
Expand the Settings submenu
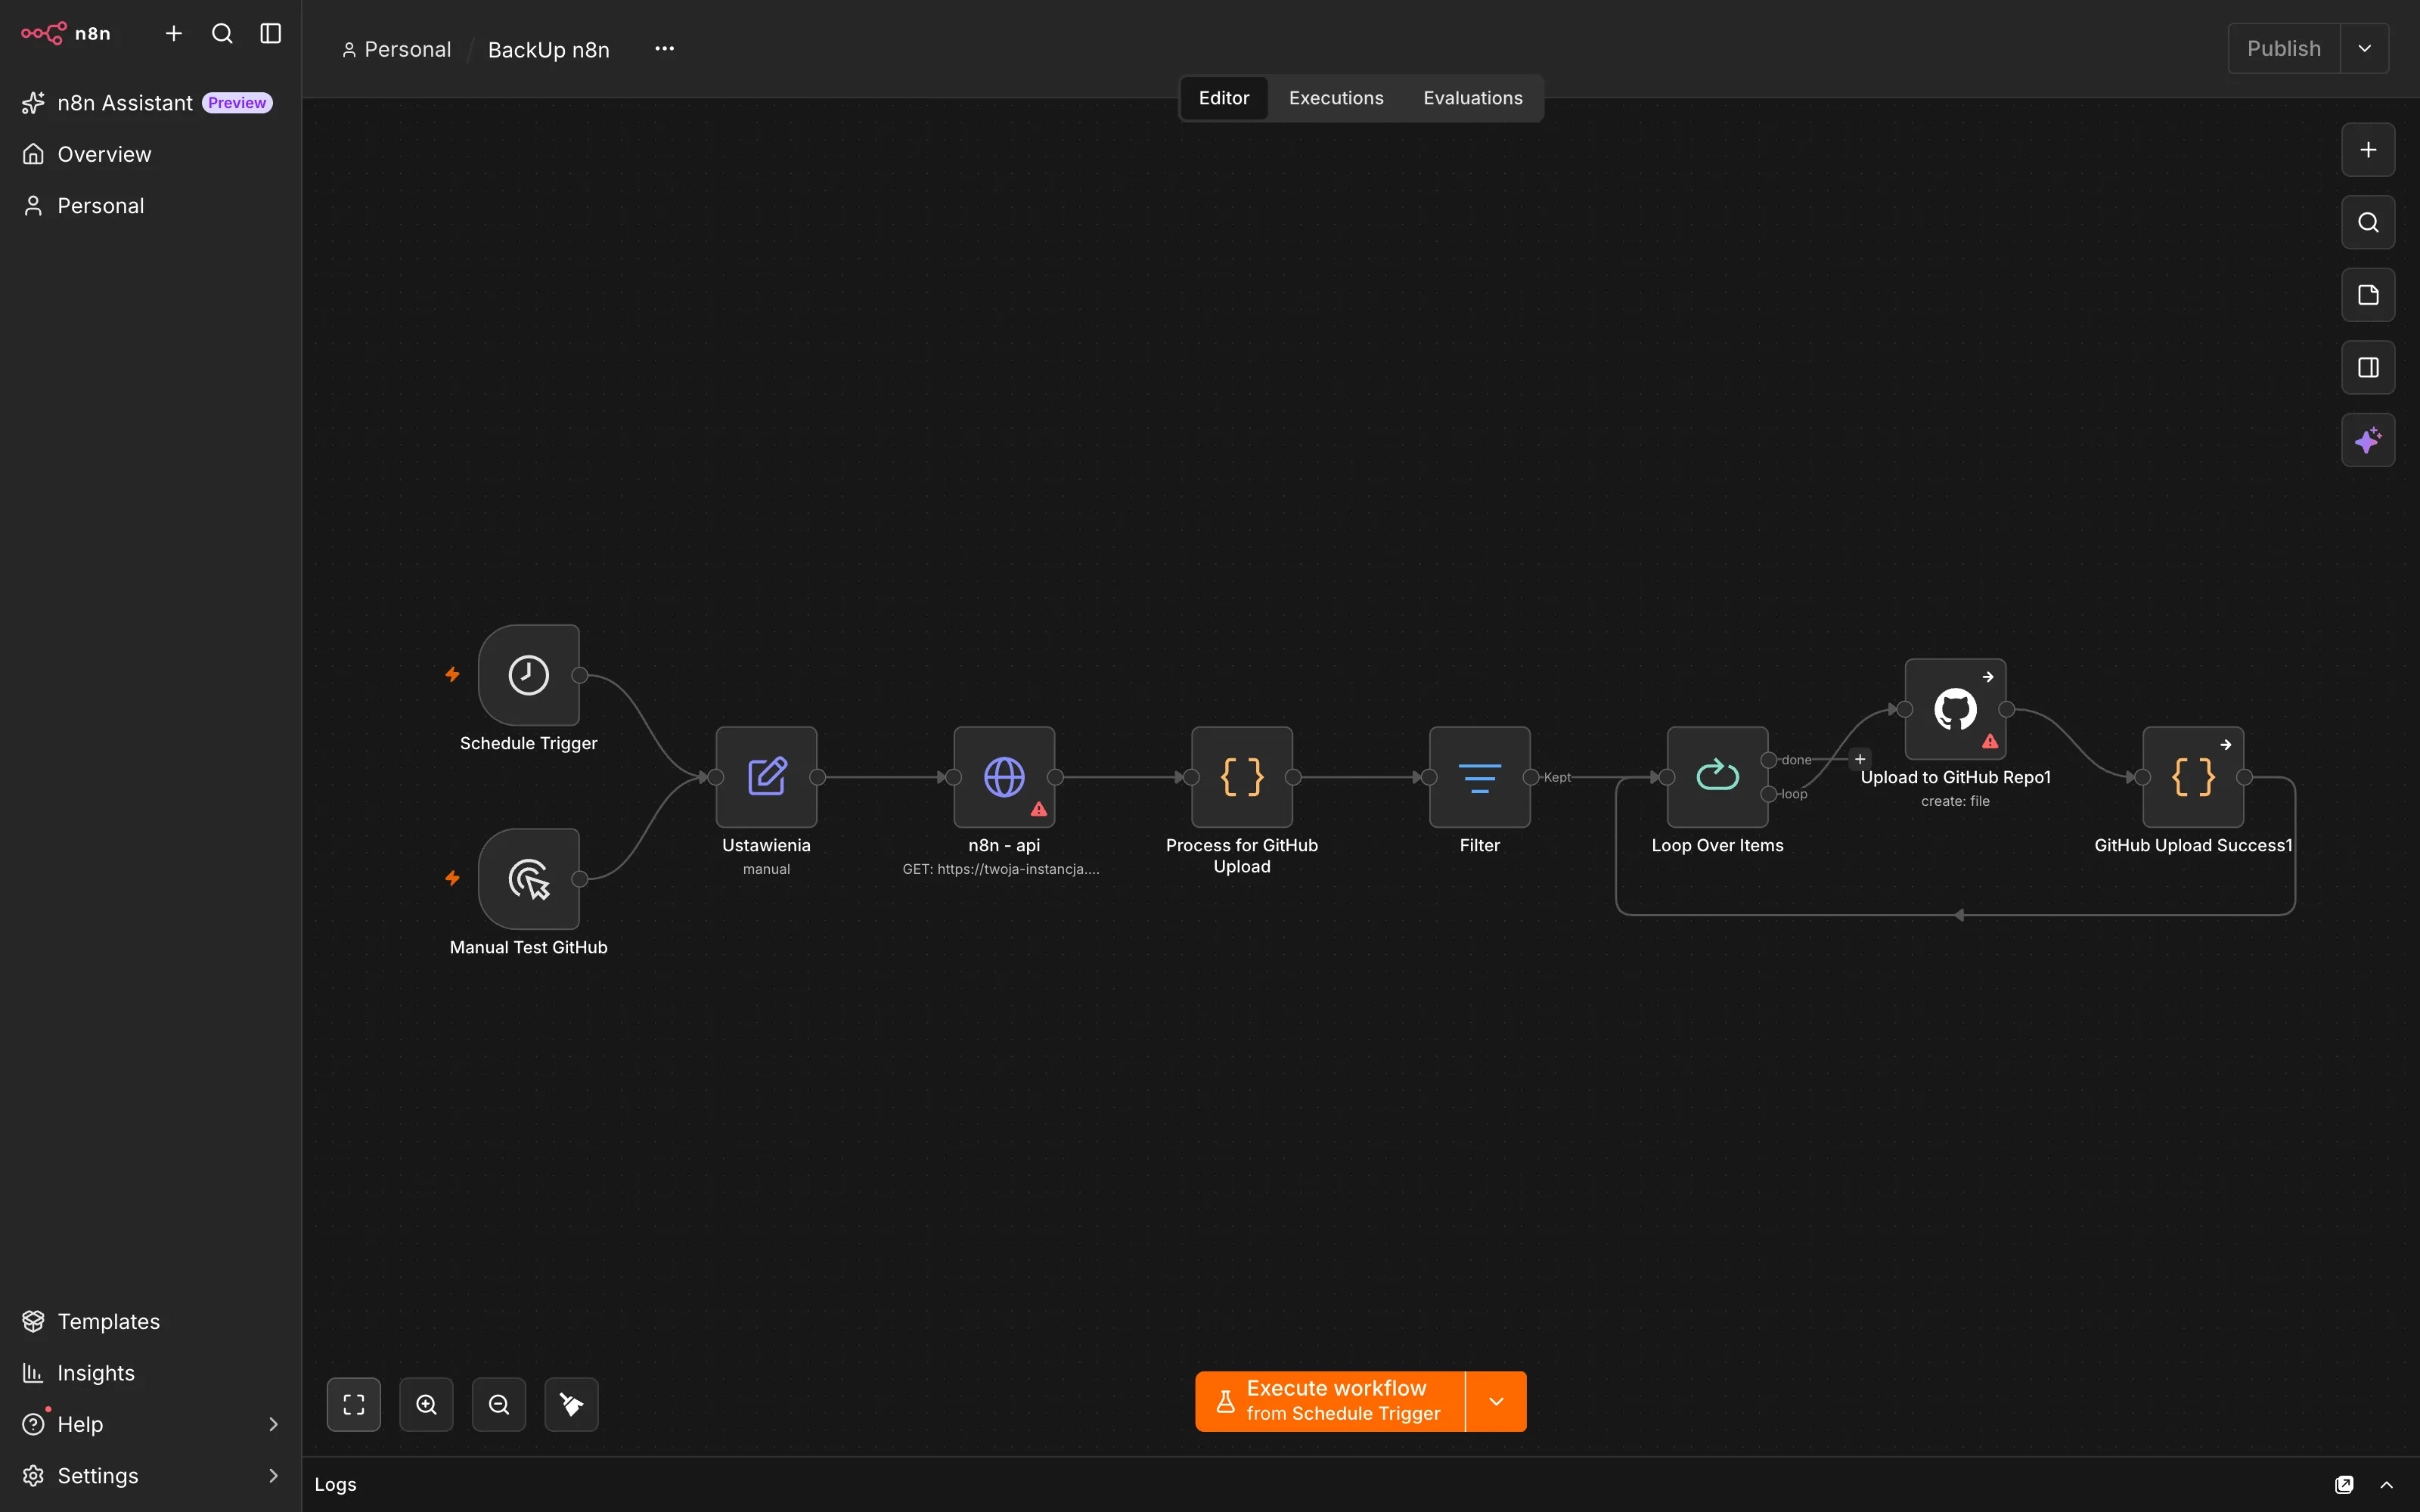(x=273, y=1475)
